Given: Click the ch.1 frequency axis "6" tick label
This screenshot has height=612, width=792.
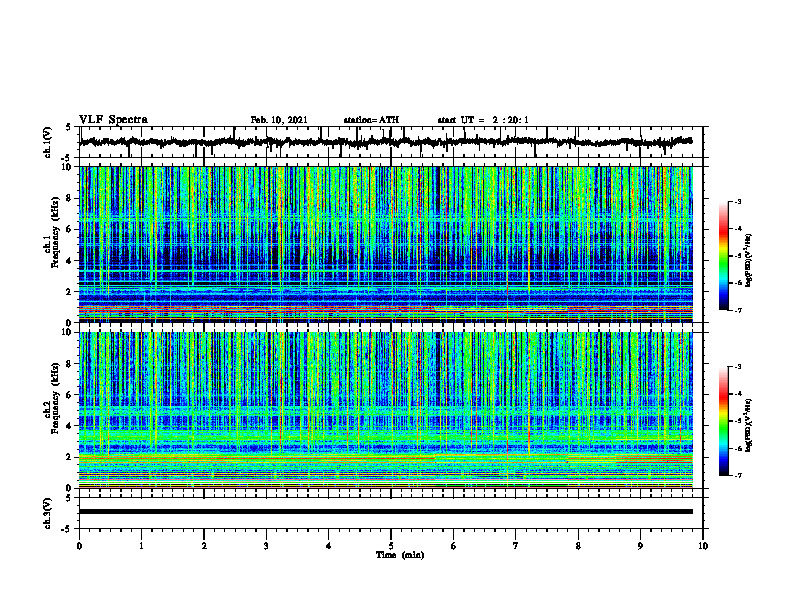Looking at the screenshot, I should [x=70, y=229].
